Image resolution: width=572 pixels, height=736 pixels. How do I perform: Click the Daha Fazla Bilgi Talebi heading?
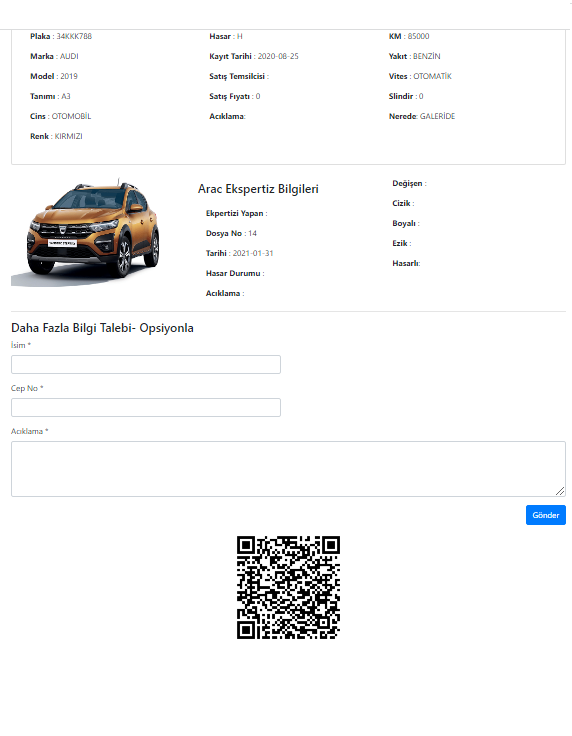pos(102,328)
